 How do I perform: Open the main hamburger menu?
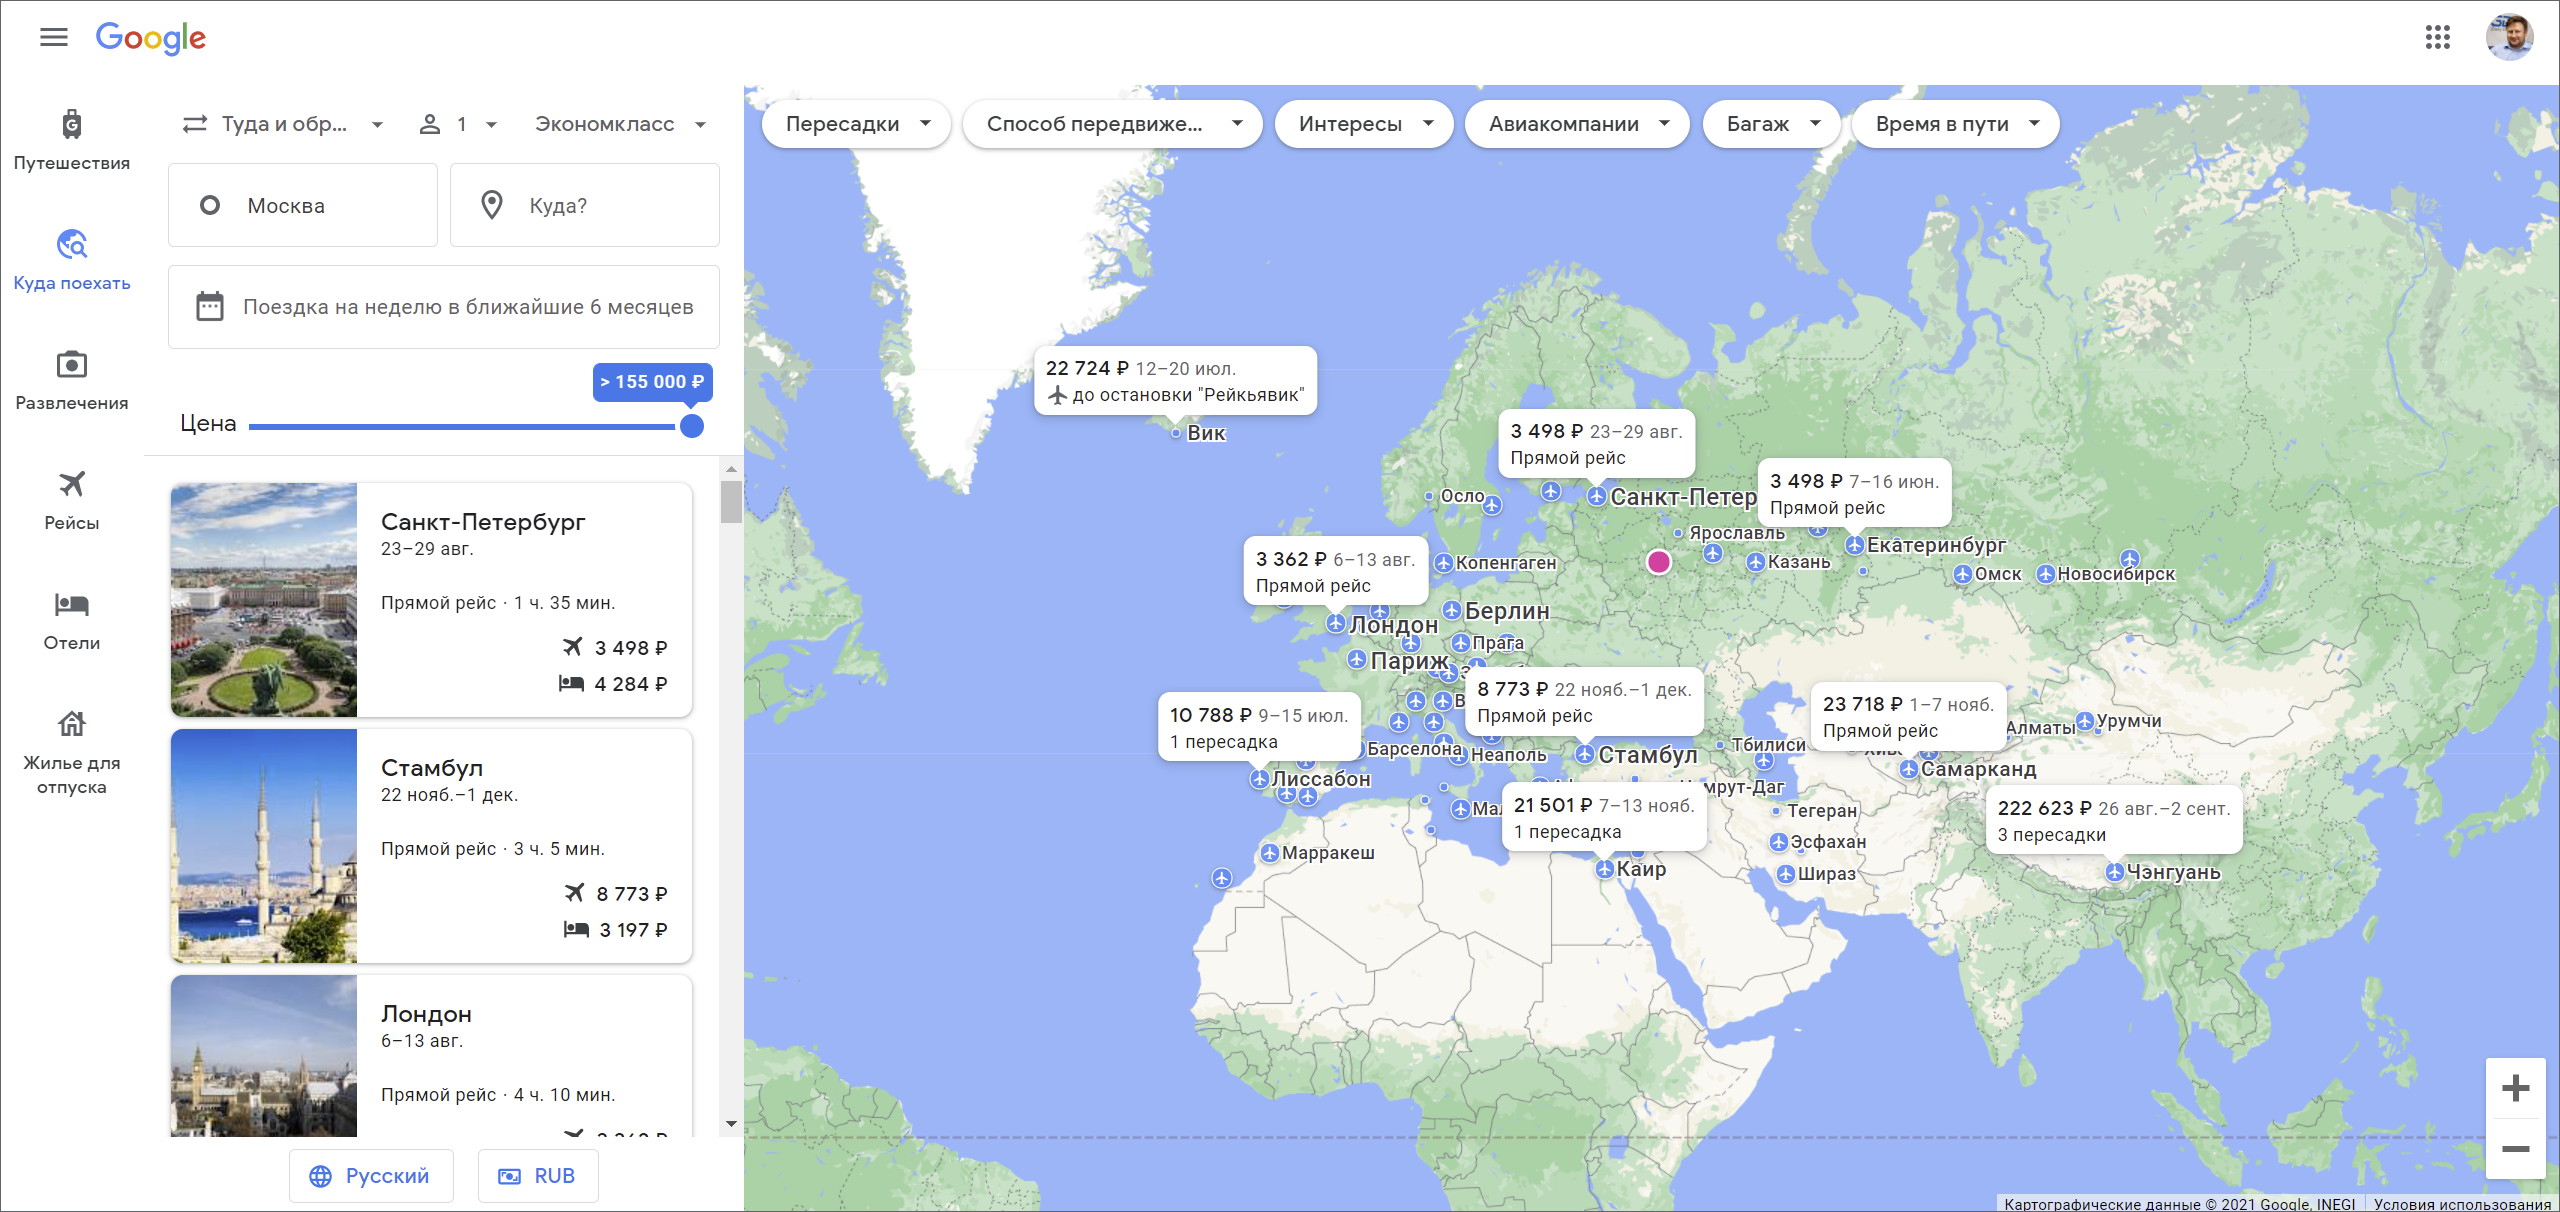(54, 37)
